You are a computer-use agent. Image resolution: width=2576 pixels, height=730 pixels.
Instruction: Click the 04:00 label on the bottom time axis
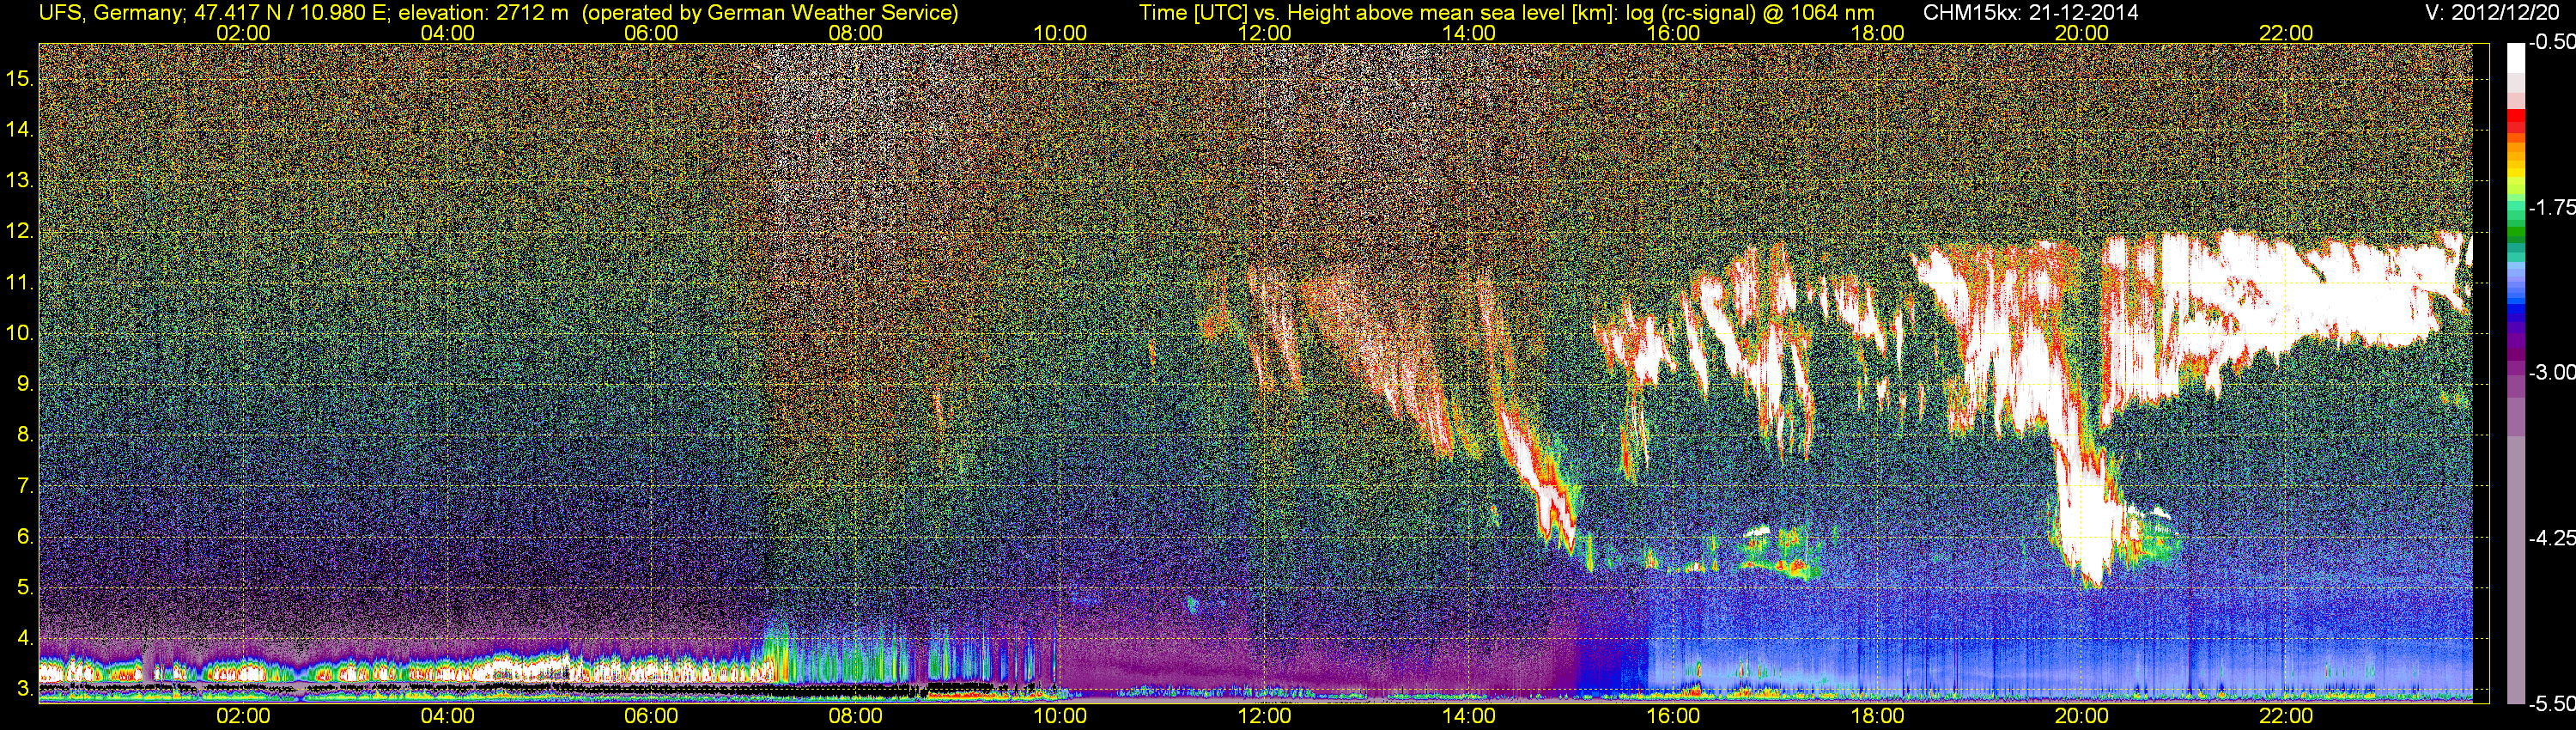click(447, 716)
